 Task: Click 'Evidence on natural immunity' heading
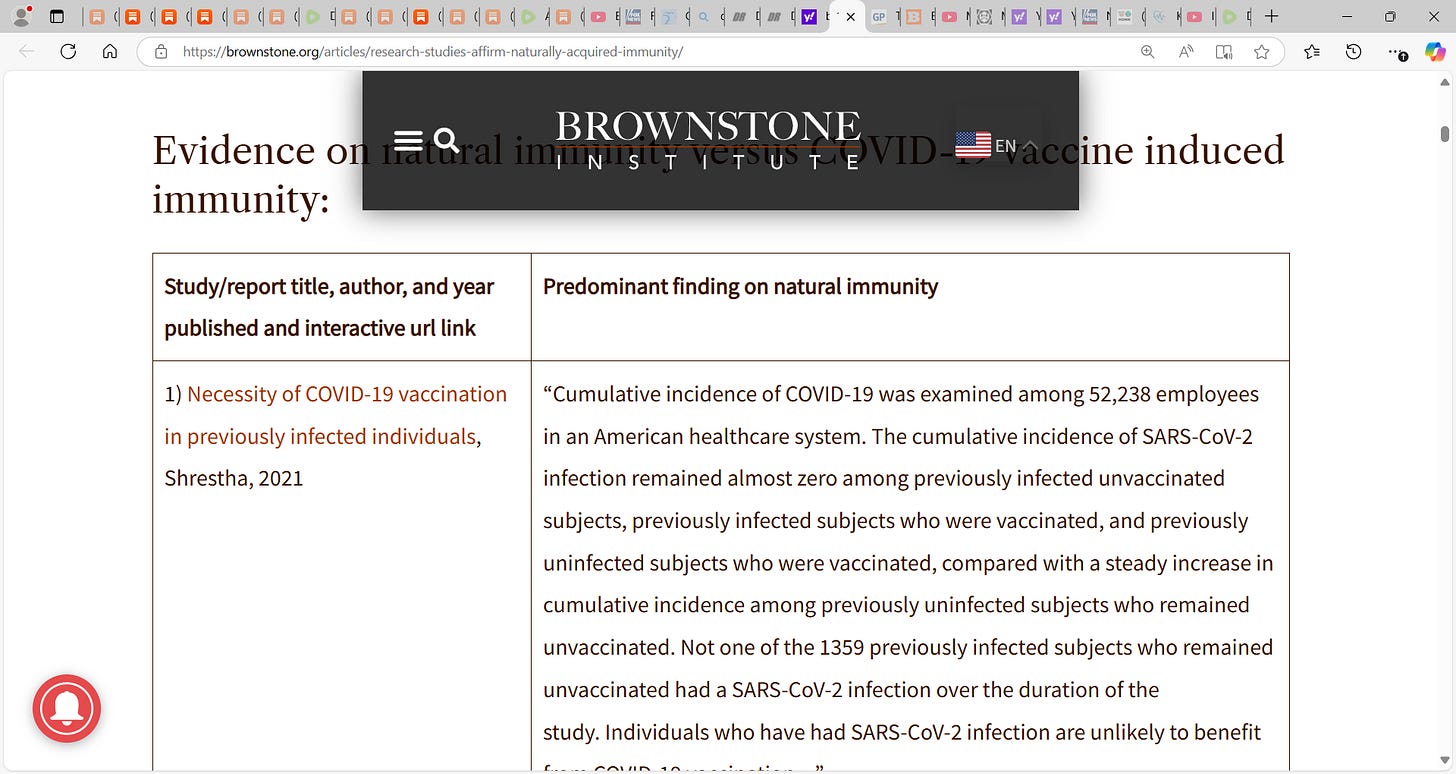pyautogui.click(x=718, y=174)
